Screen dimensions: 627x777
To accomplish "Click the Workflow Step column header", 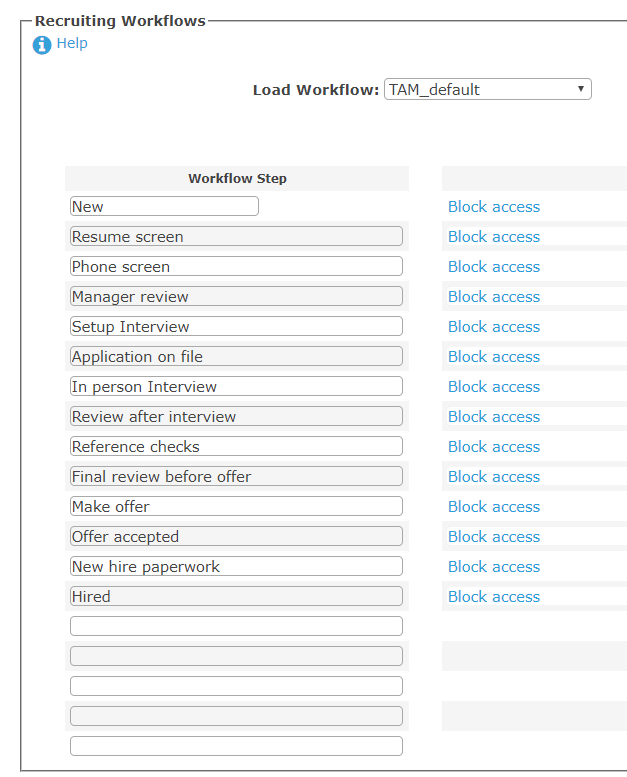I will pos(237,178).
